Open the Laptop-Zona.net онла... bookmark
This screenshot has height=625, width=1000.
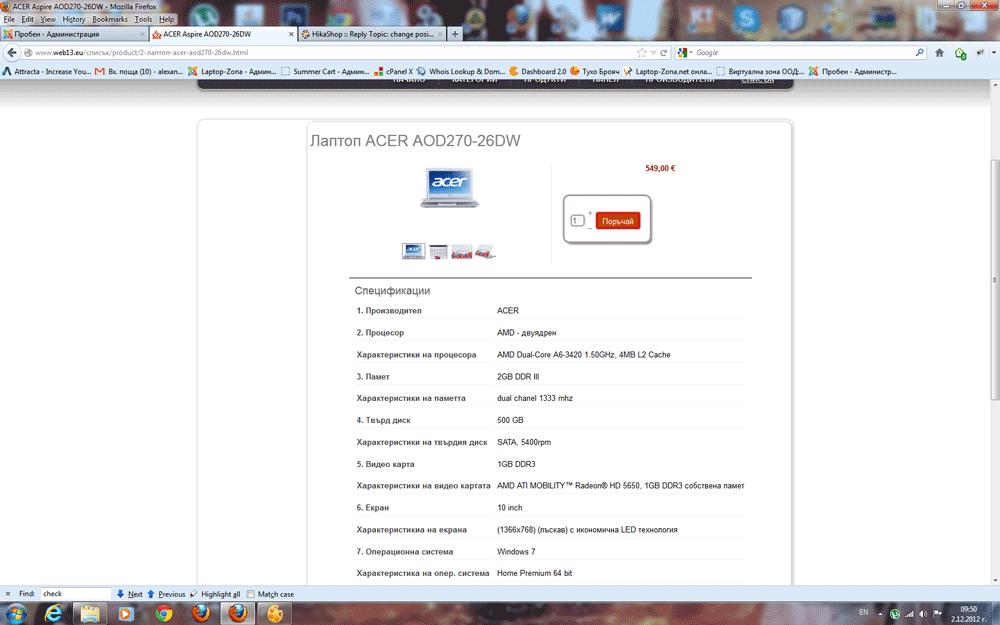pos(668,71)
